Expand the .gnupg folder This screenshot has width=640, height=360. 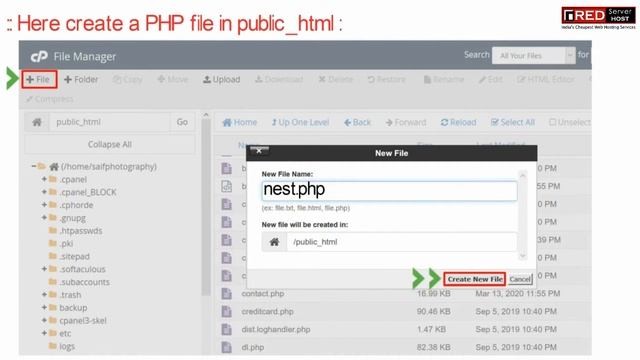point(44,217)
